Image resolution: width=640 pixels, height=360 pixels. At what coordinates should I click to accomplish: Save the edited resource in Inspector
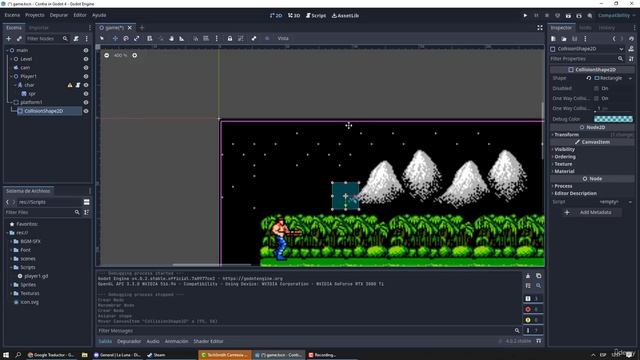point(575,39)
